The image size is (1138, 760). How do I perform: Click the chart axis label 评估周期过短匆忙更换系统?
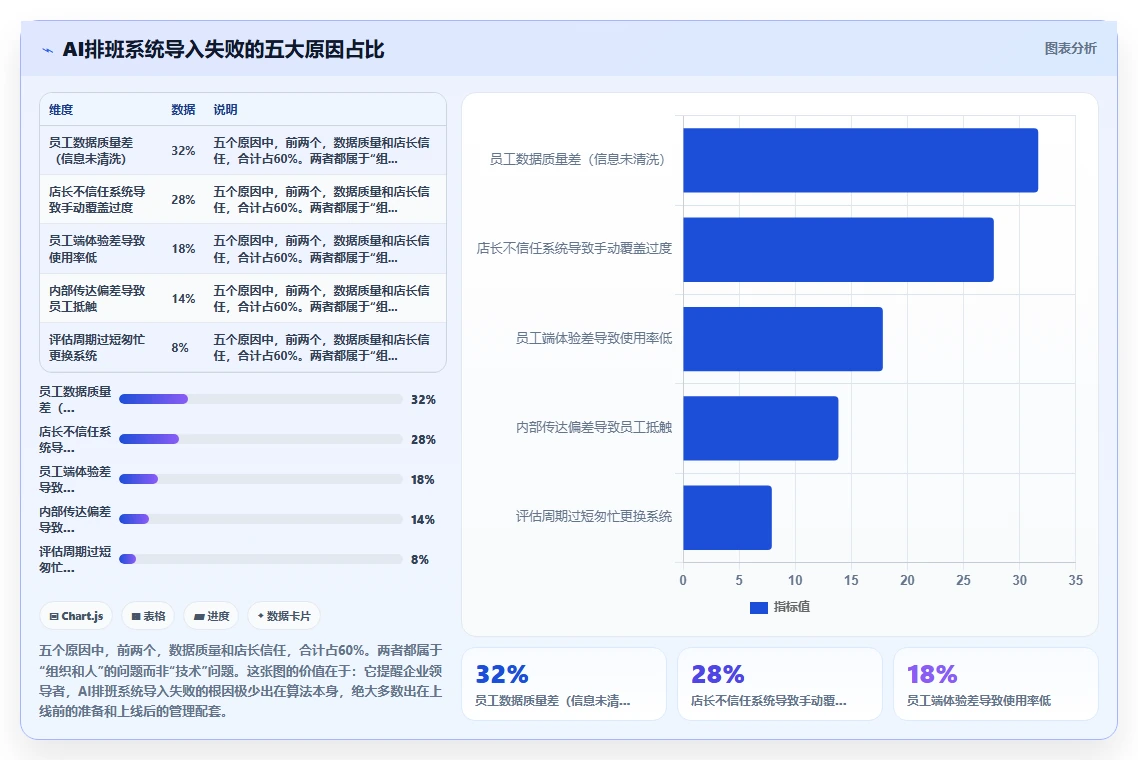coord(594,517)
